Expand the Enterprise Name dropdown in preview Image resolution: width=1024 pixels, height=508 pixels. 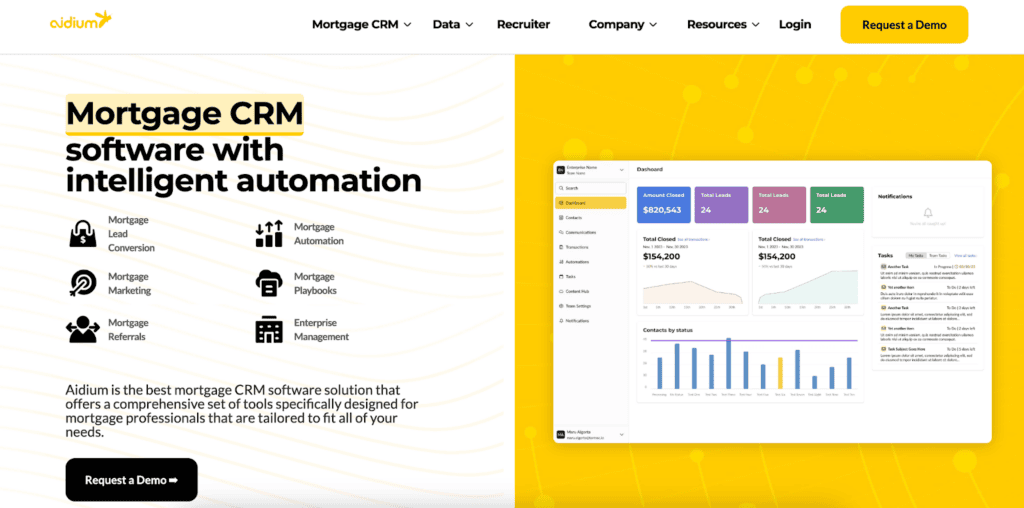(621, 170)
